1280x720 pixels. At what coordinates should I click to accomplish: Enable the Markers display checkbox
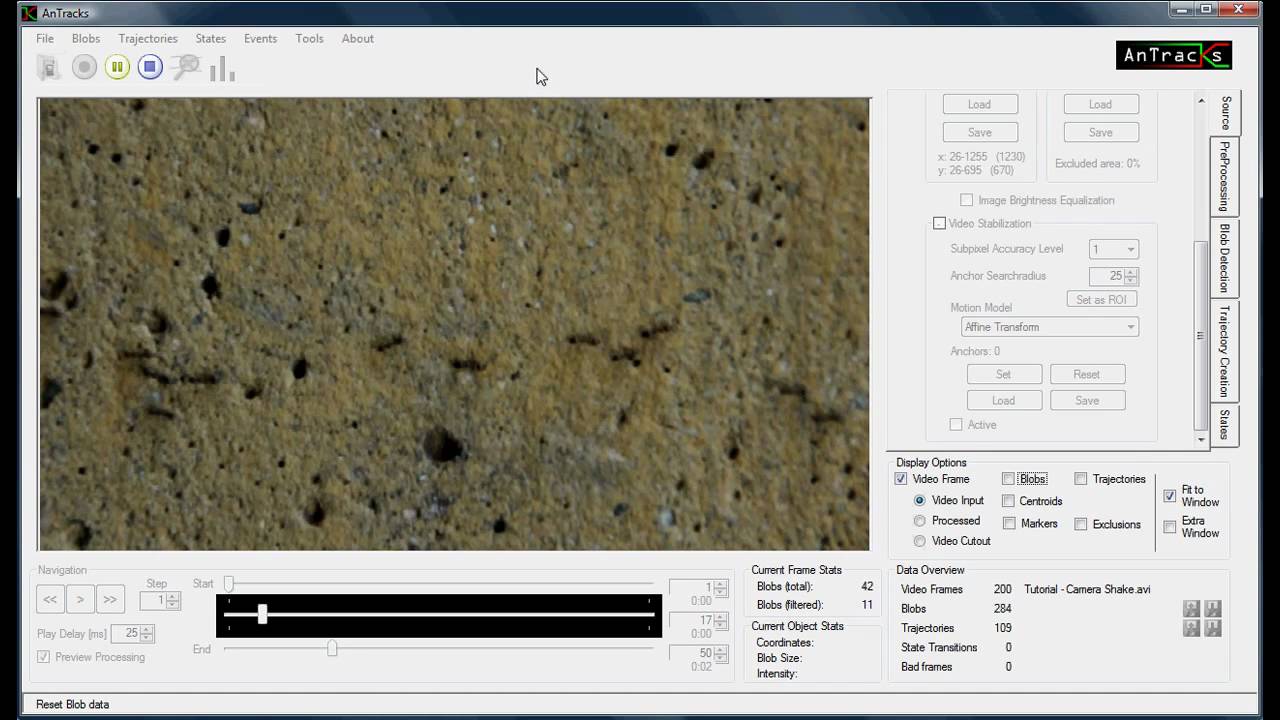[x=1008, y=523]
